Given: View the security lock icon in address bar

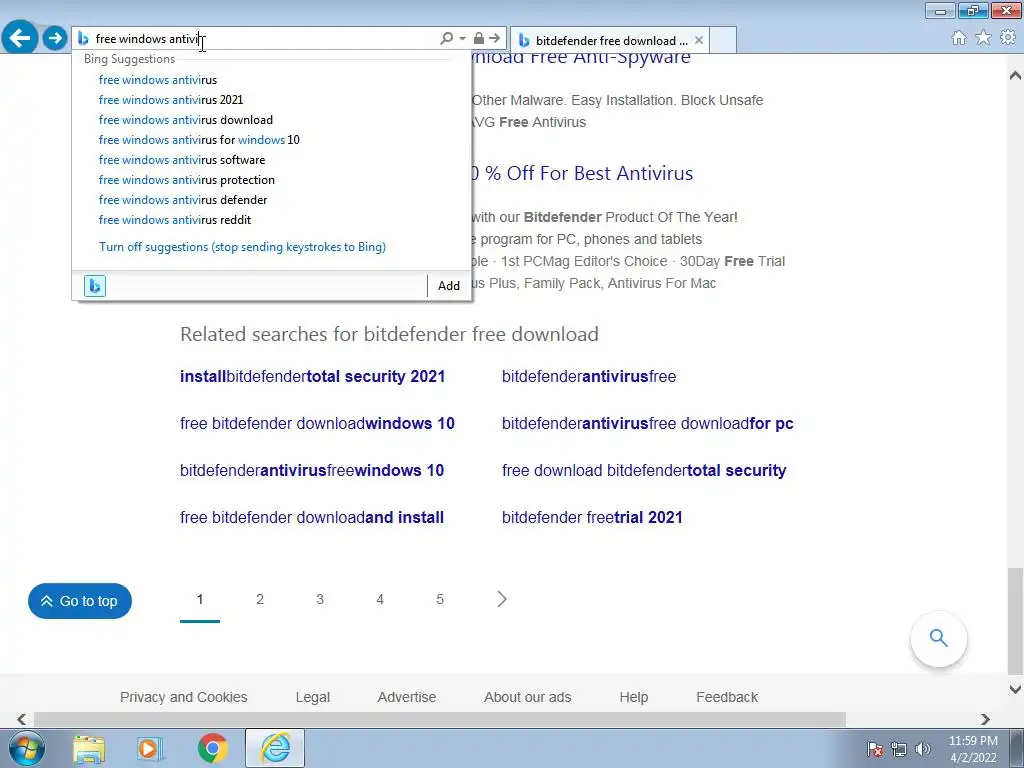Looking at the screenshot, I should 479,39.
